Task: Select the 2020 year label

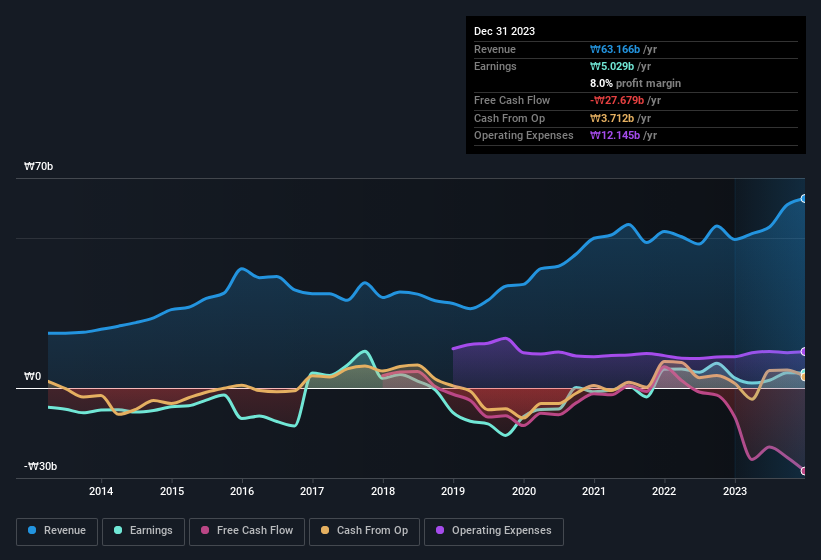Action: pos(523,491)
